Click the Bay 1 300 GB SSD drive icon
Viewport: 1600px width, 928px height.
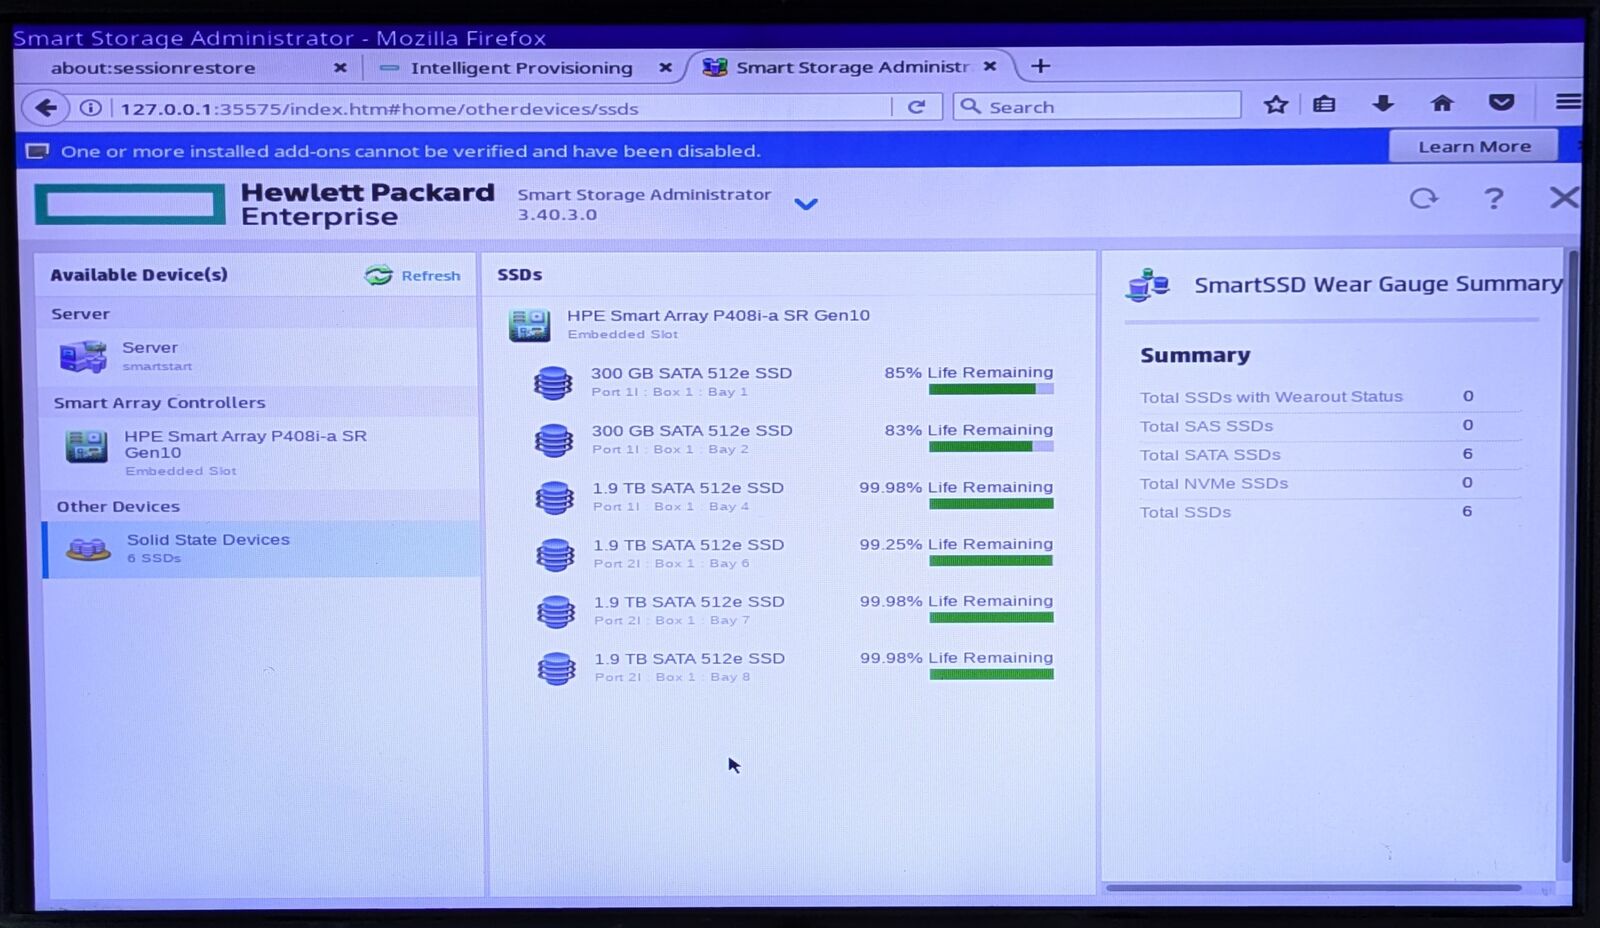pyautogui.click(x=553, y=382)
